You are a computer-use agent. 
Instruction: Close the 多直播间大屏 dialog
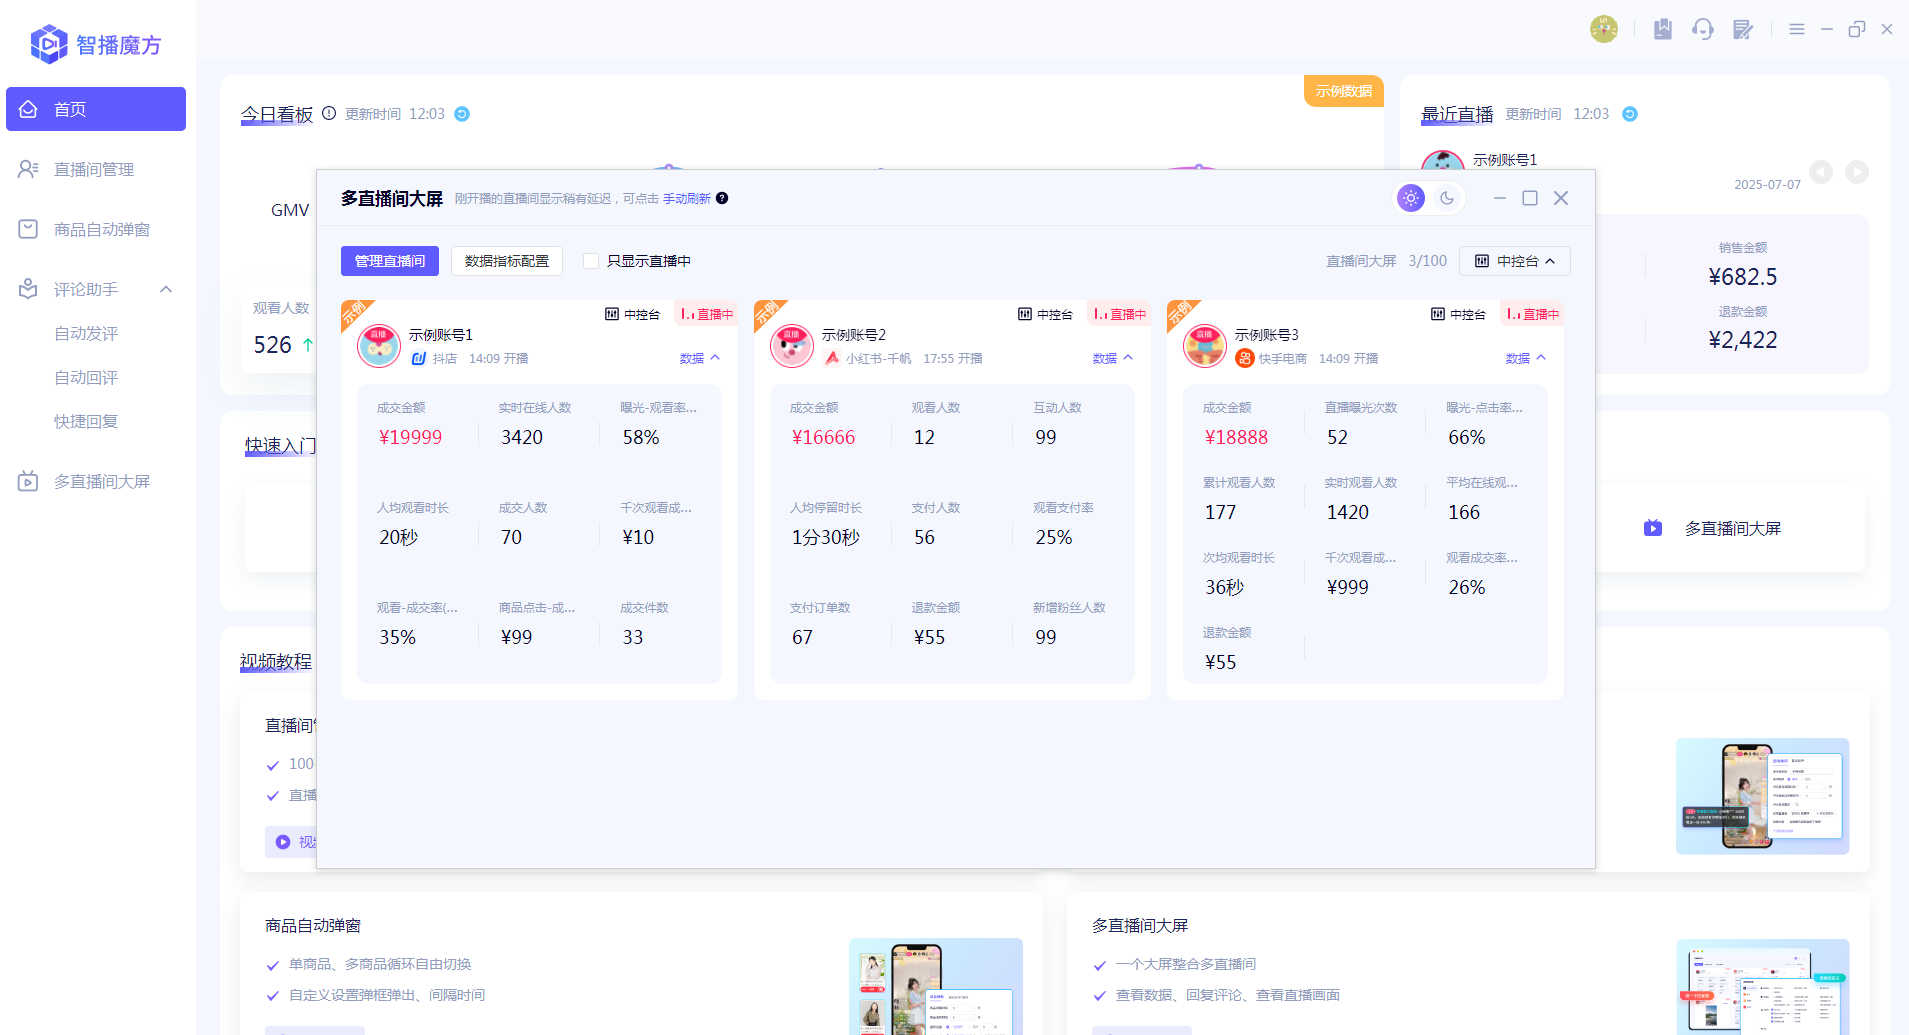click(x=1561, y=198)
